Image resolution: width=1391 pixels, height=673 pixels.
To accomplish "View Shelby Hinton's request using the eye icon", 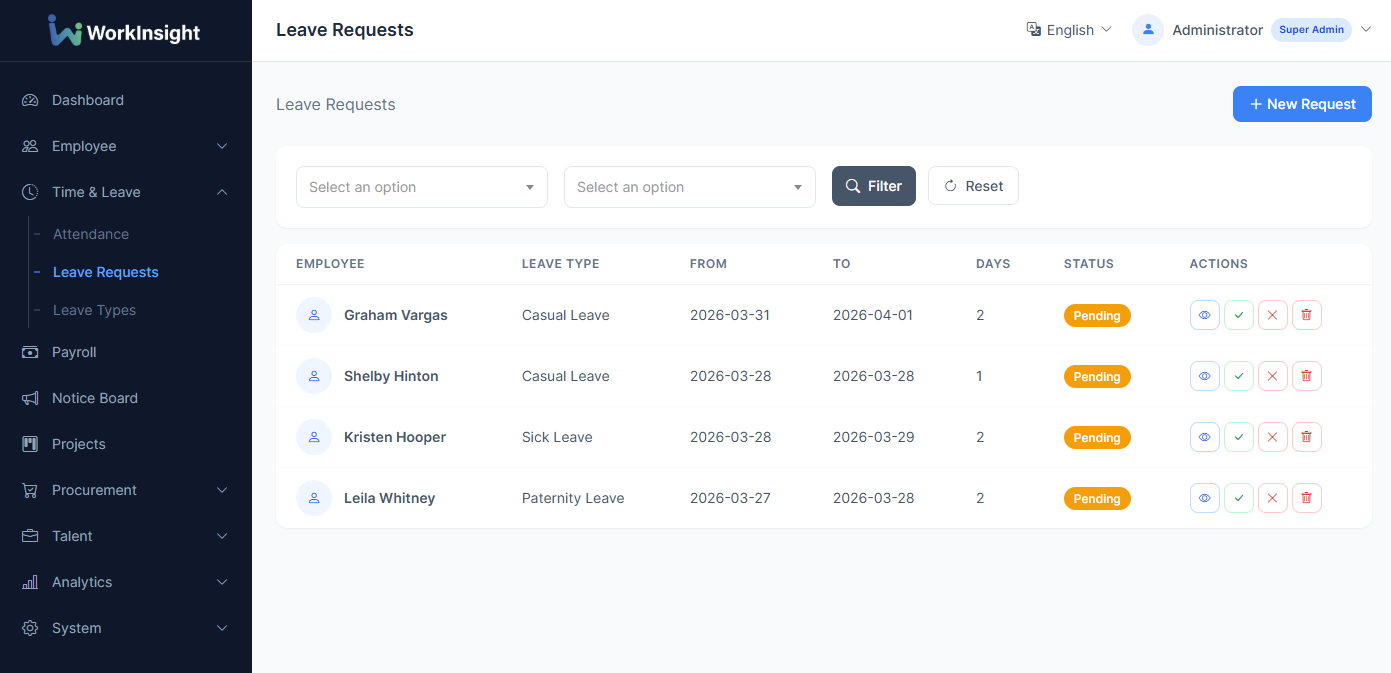I will (x=1204, y=376).
